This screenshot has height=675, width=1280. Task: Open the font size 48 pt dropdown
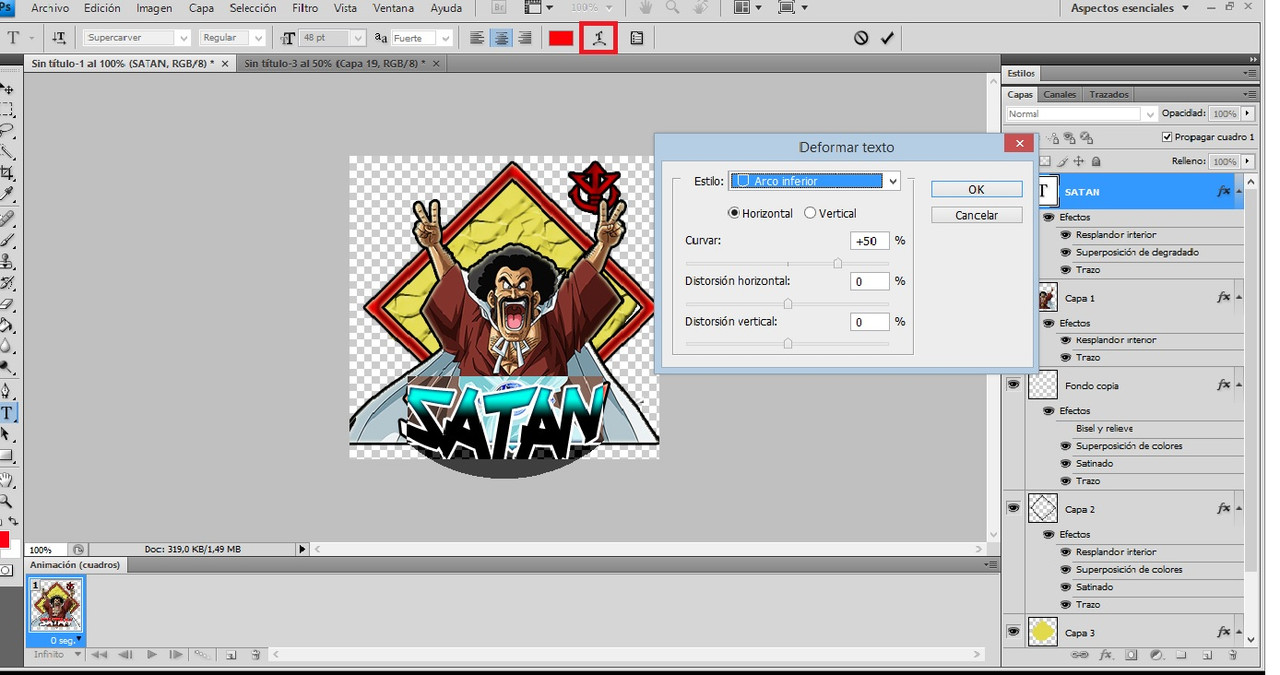(x=358, y=38)
